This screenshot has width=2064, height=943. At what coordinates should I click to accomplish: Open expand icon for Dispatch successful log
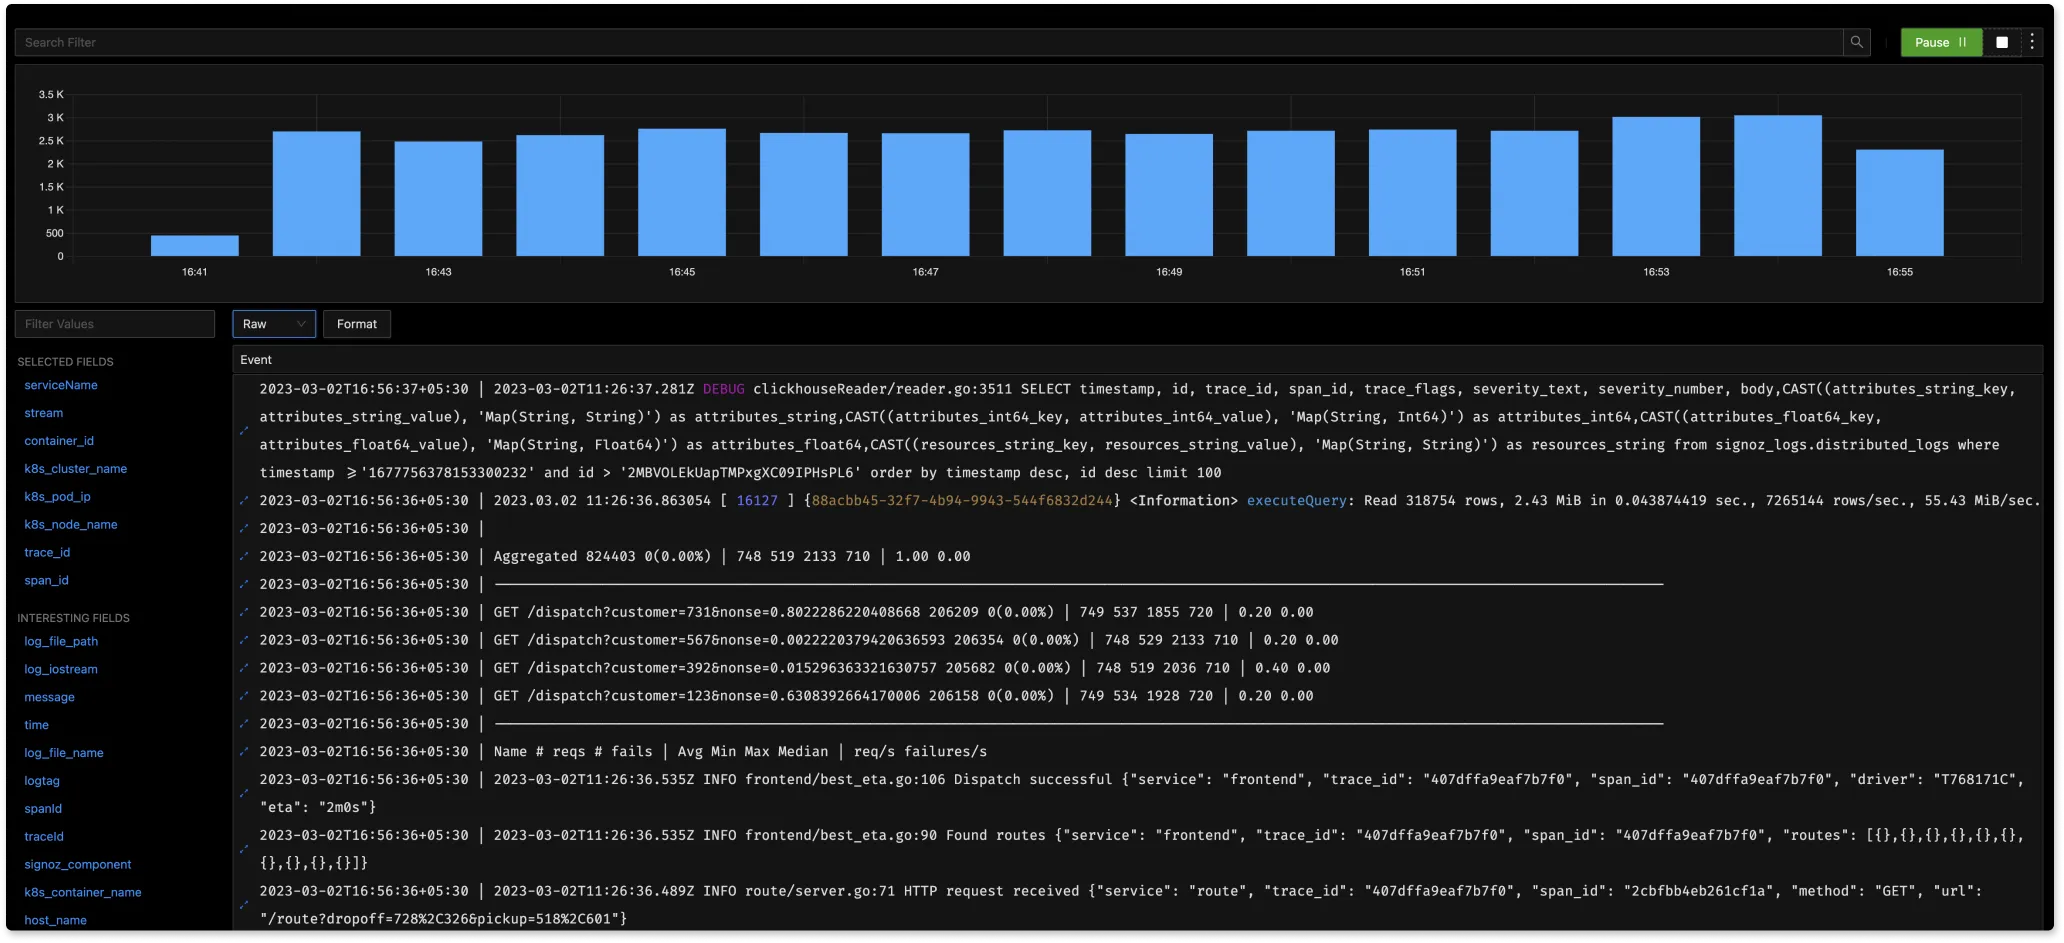pyautogui.click(x=244, y=793)
